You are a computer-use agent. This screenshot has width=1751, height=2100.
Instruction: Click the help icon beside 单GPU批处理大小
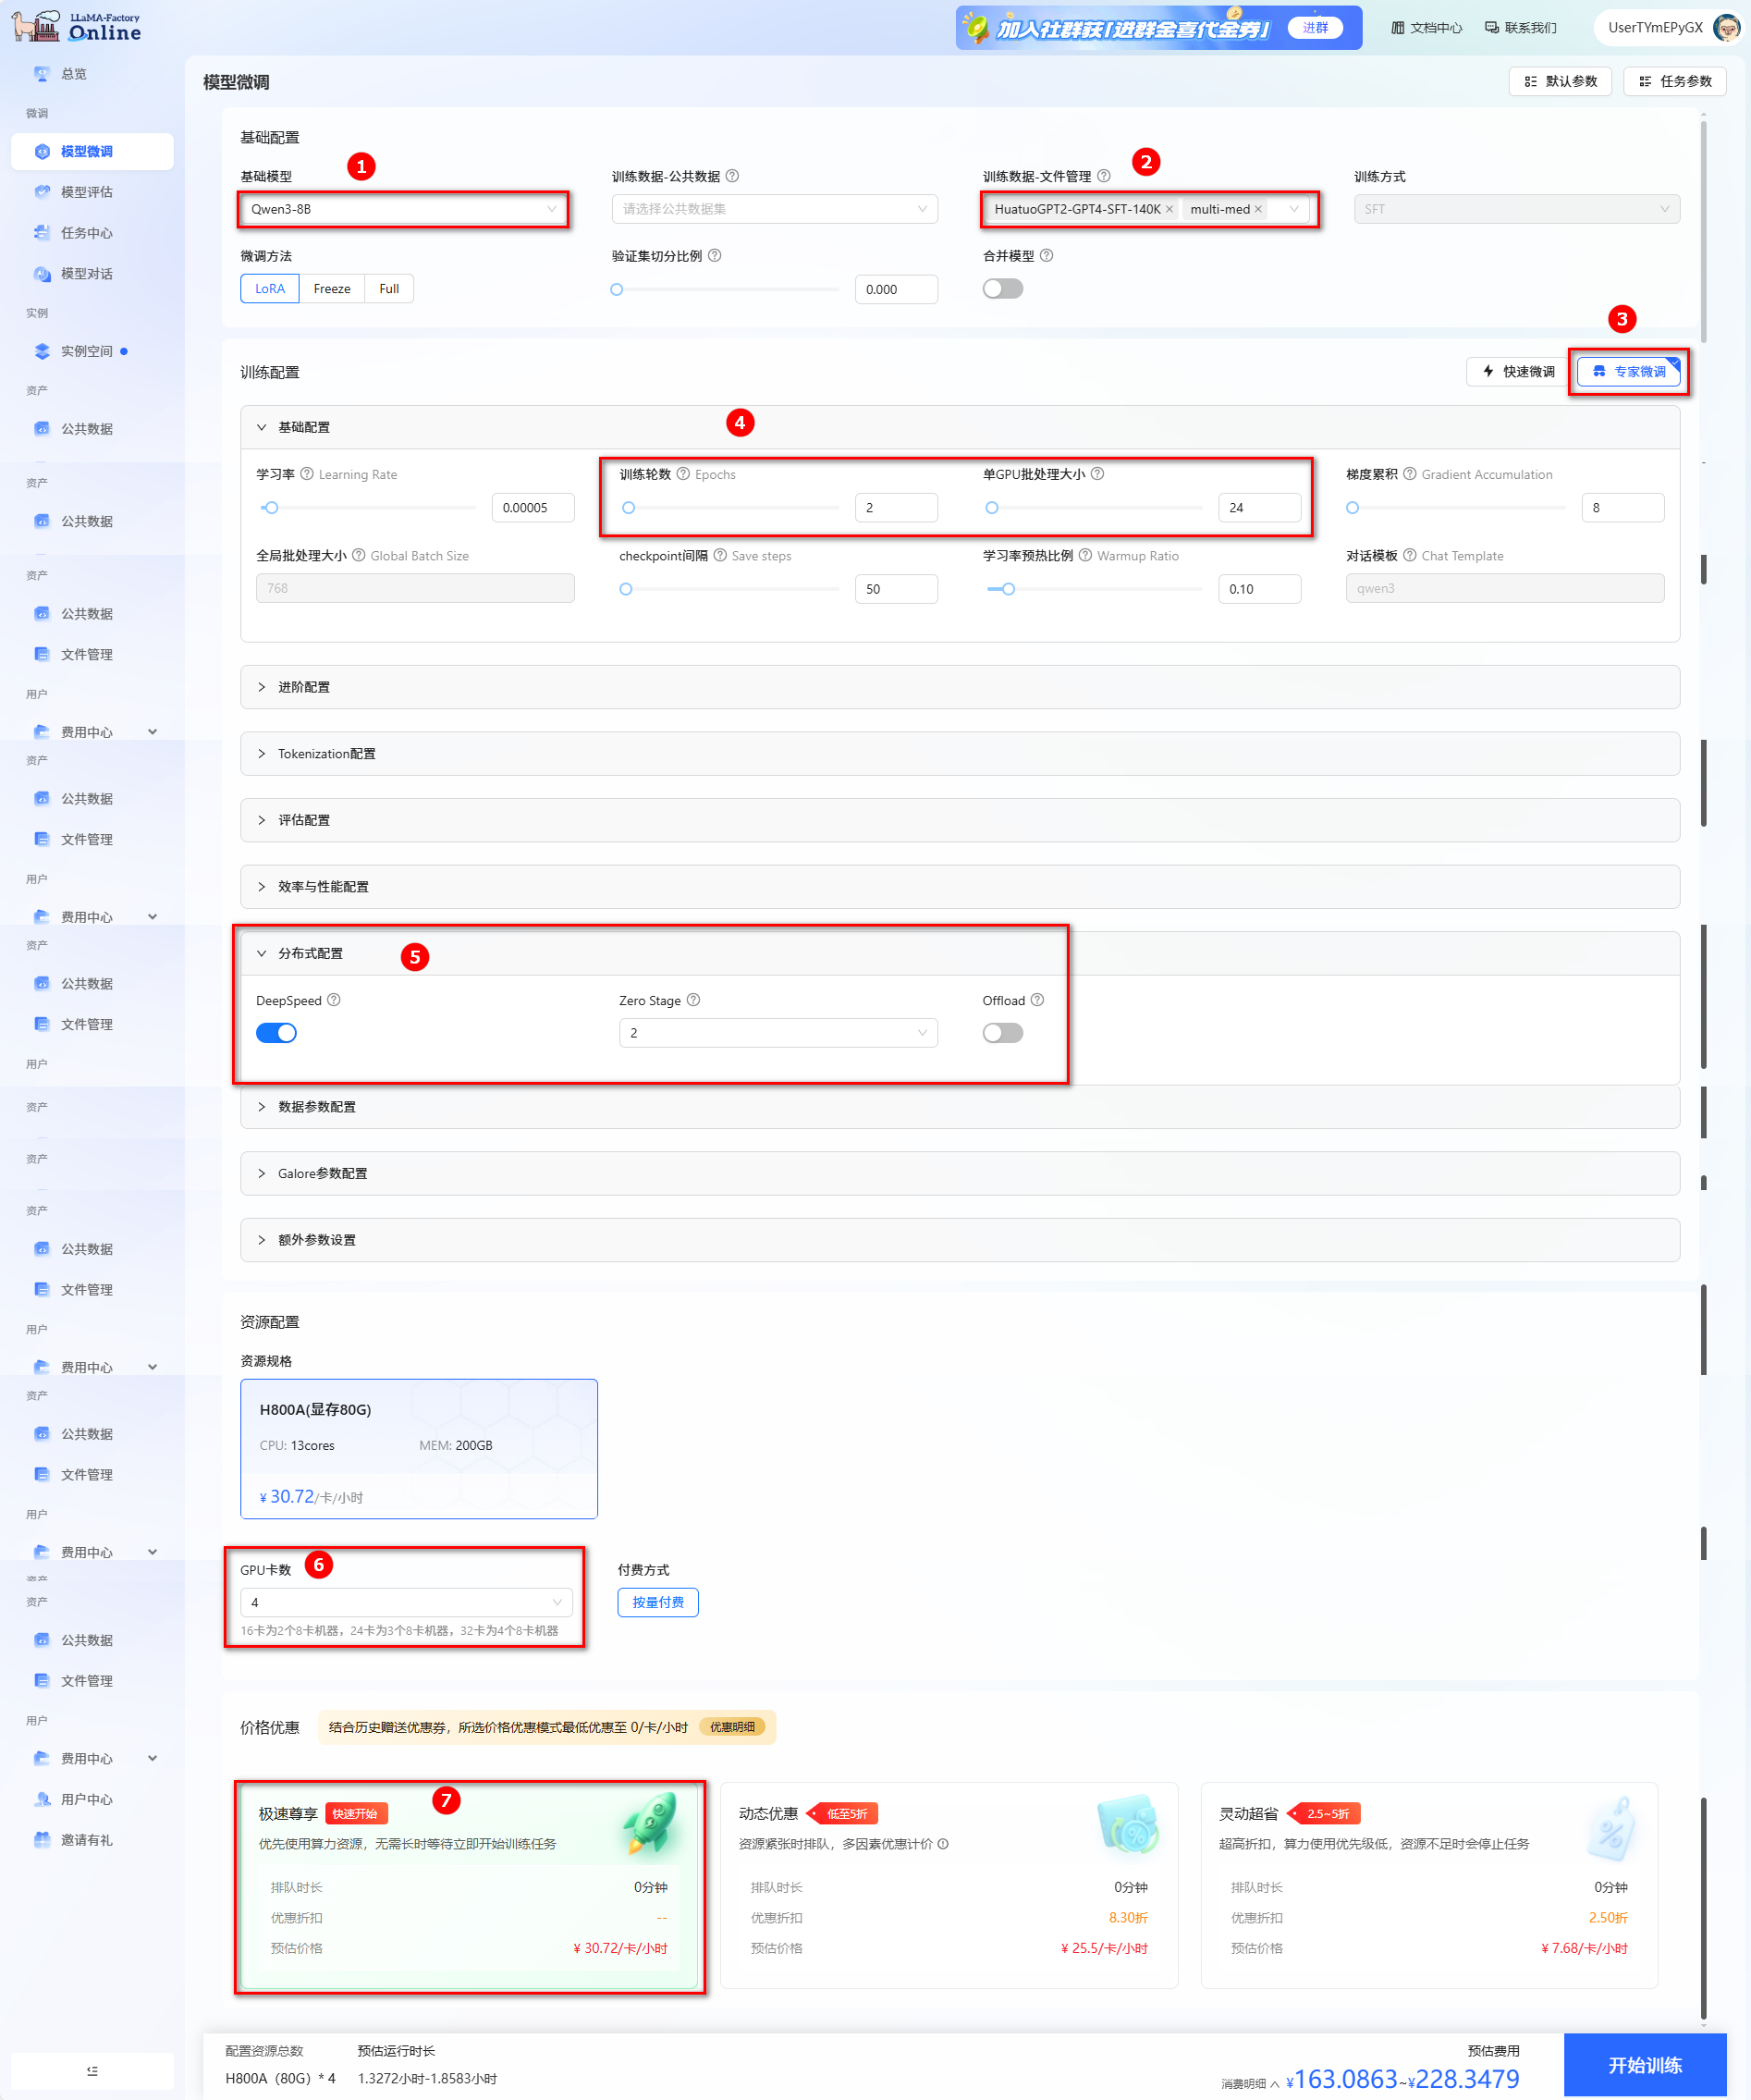tap(1098, 474)
